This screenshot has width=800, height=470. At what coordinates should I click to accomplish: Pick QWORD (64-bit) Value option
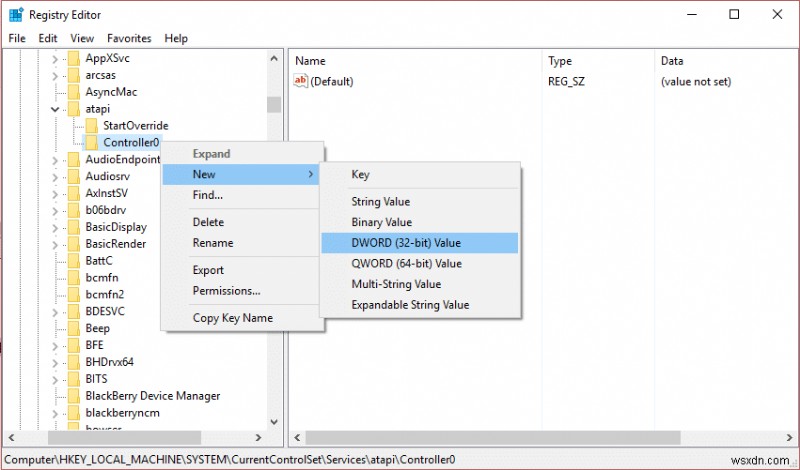(419, 263)
